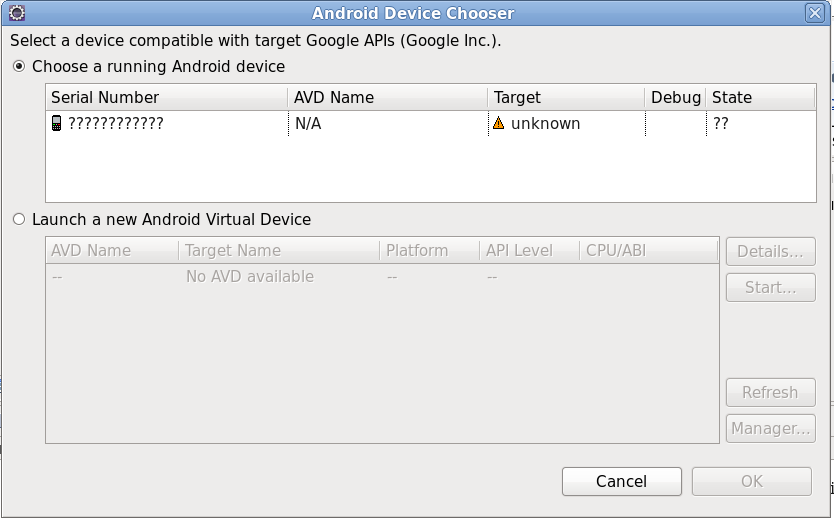Select 'Launch a new Android Virtual Device' option
Screen dimensions: 834x520
pos(19,219)
